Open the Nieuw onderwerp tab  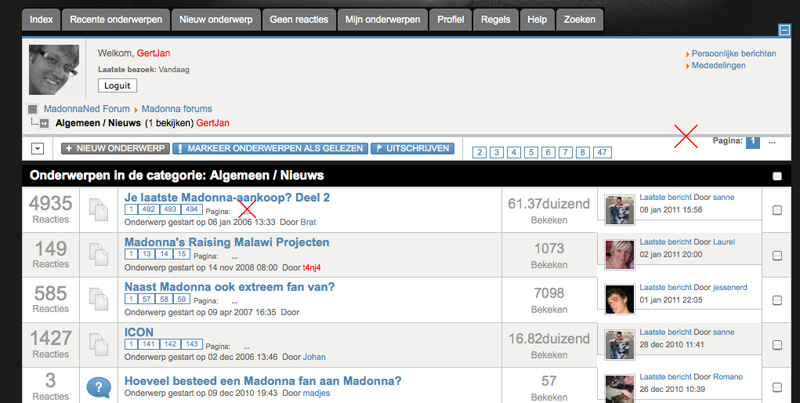[216, 20]
